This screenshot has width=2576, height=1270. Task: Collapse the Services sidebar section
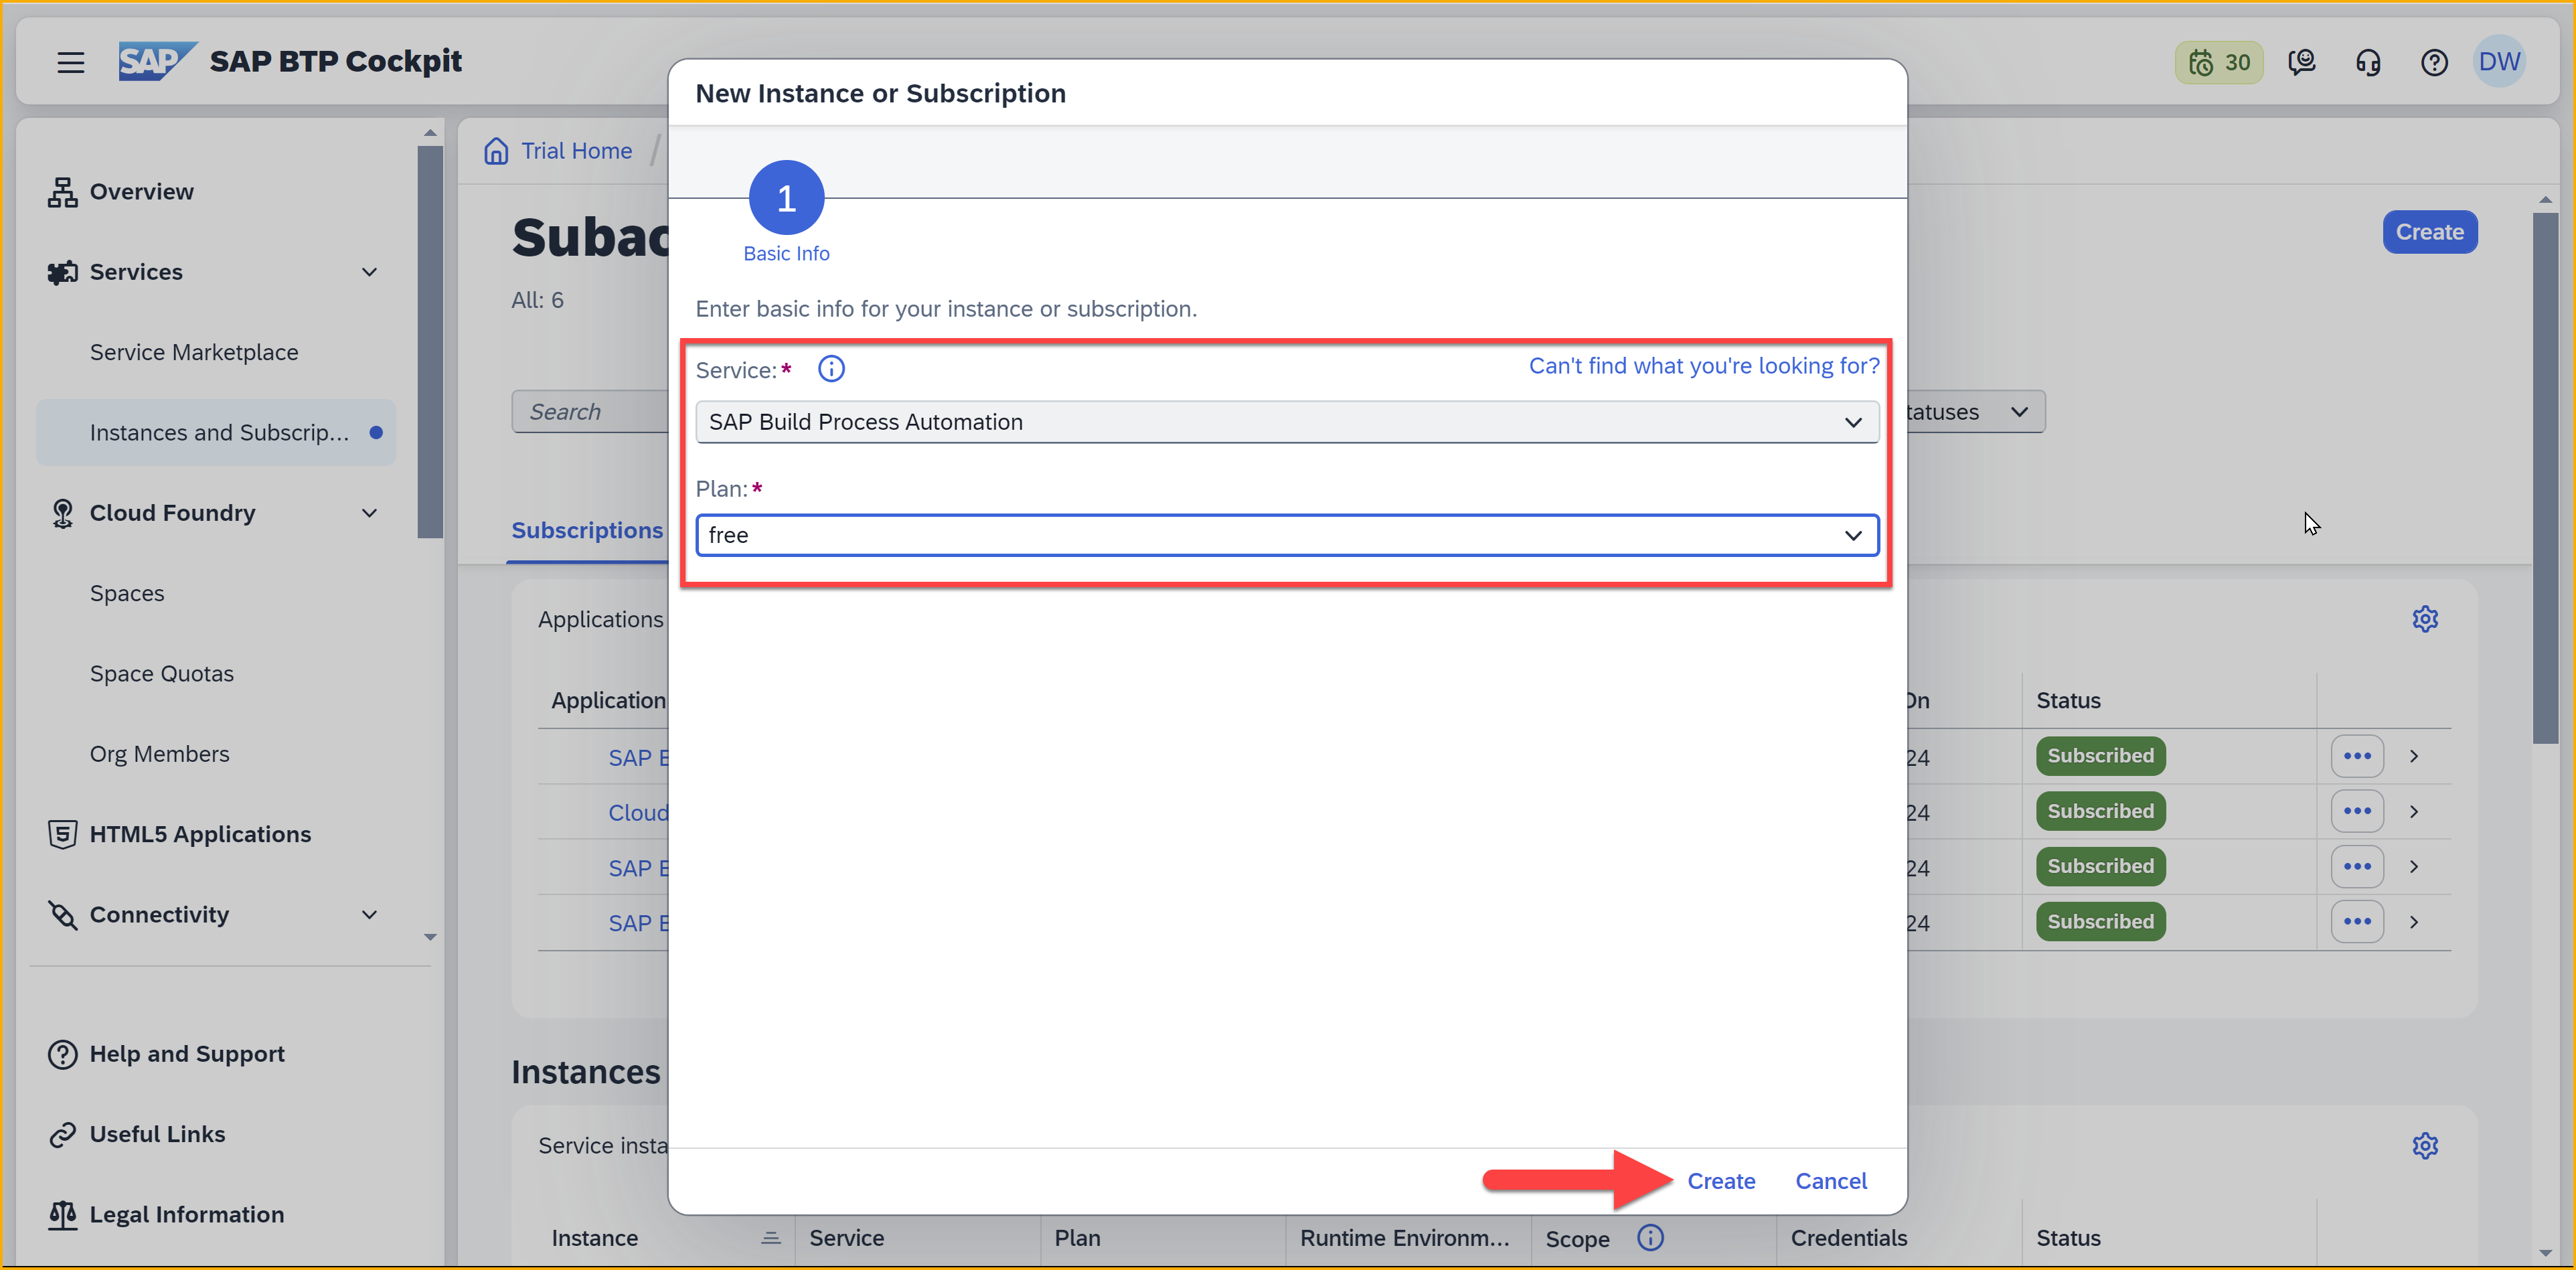[369, 272]
